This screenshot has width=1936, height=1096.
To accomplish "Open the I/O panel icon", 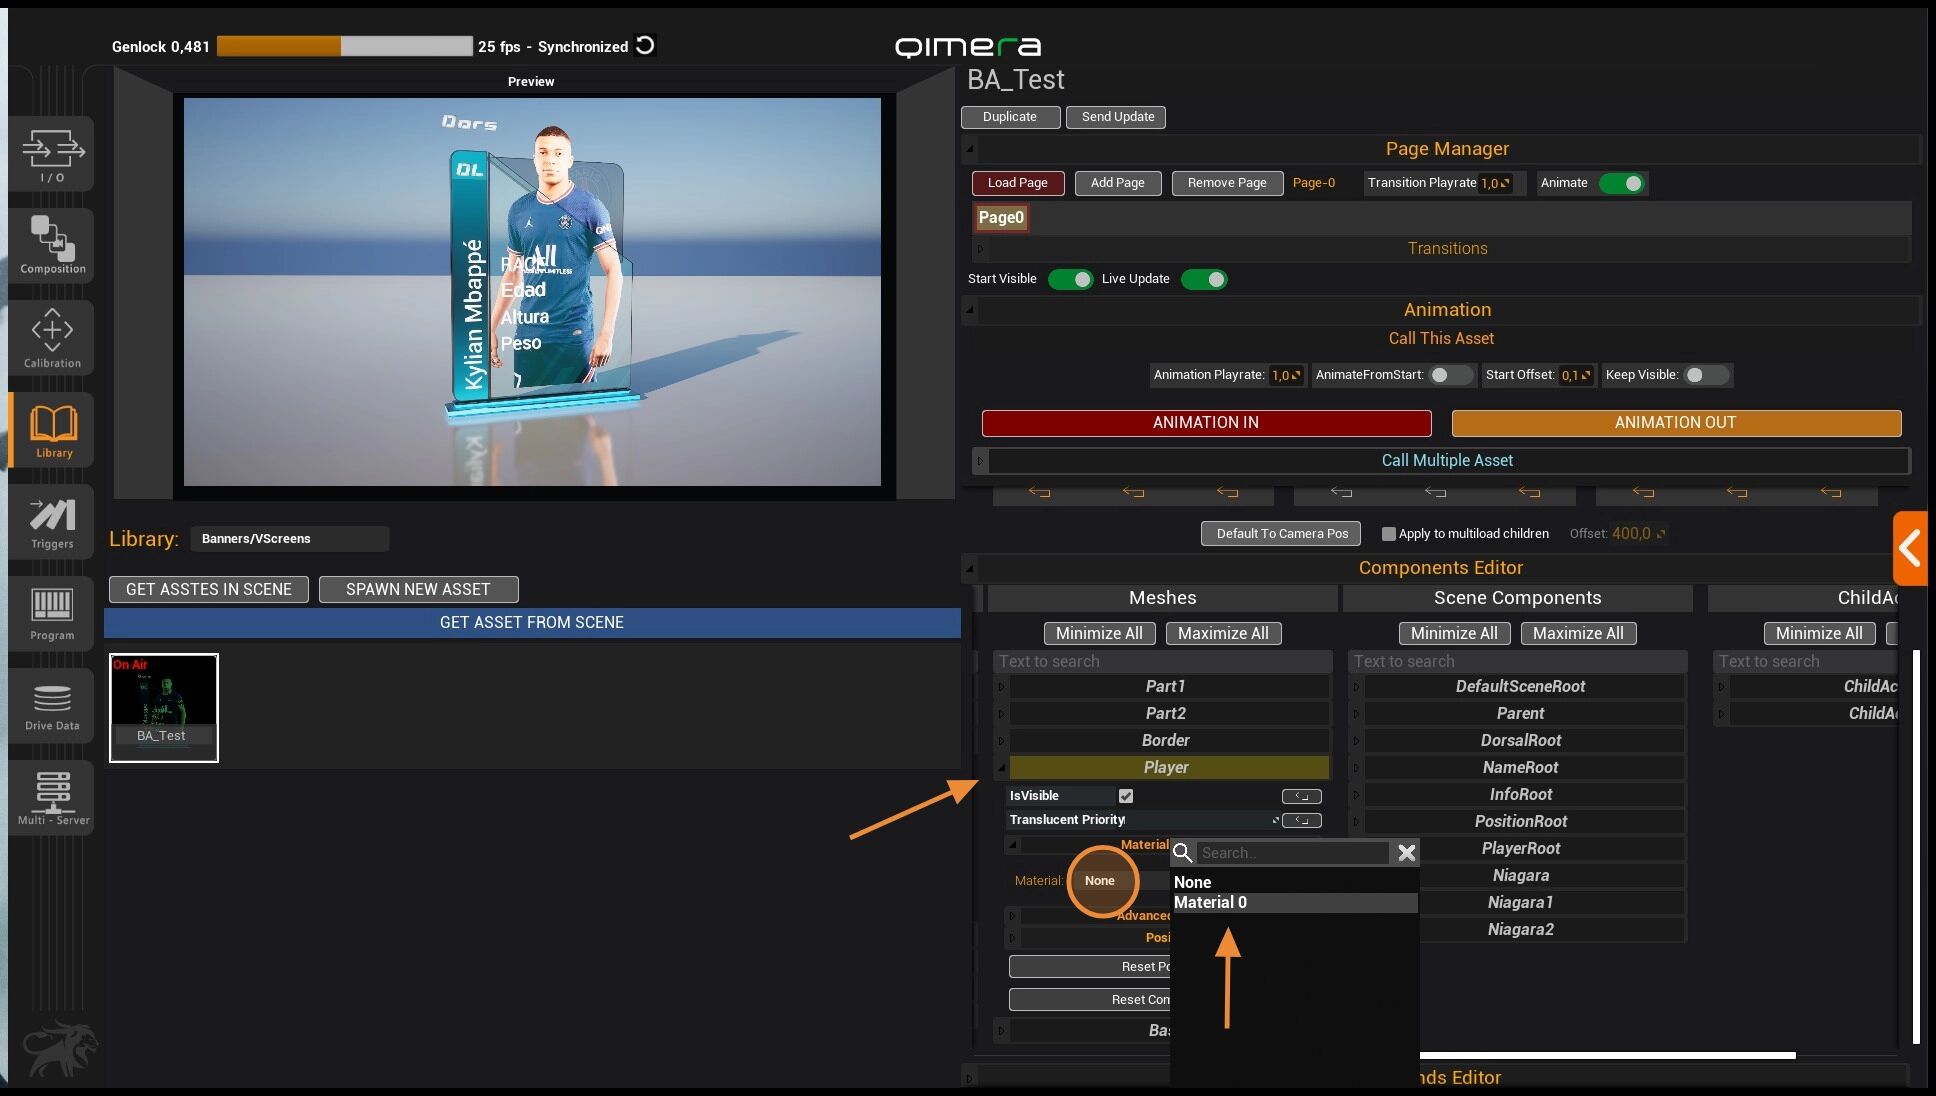I will click(52, 154).
